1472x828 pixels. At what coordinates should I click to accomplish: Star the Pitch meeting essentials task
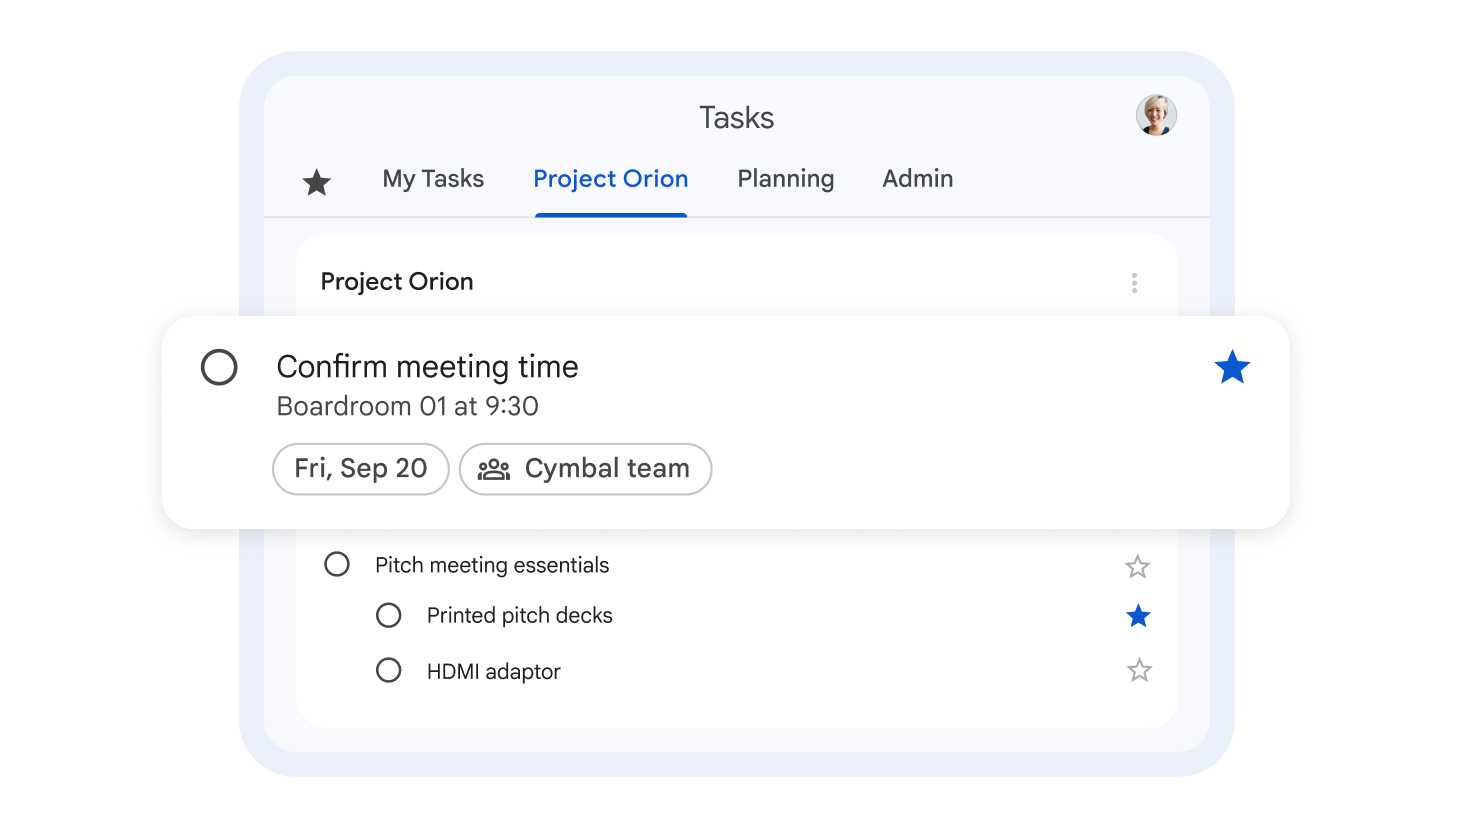point(1138,566)
